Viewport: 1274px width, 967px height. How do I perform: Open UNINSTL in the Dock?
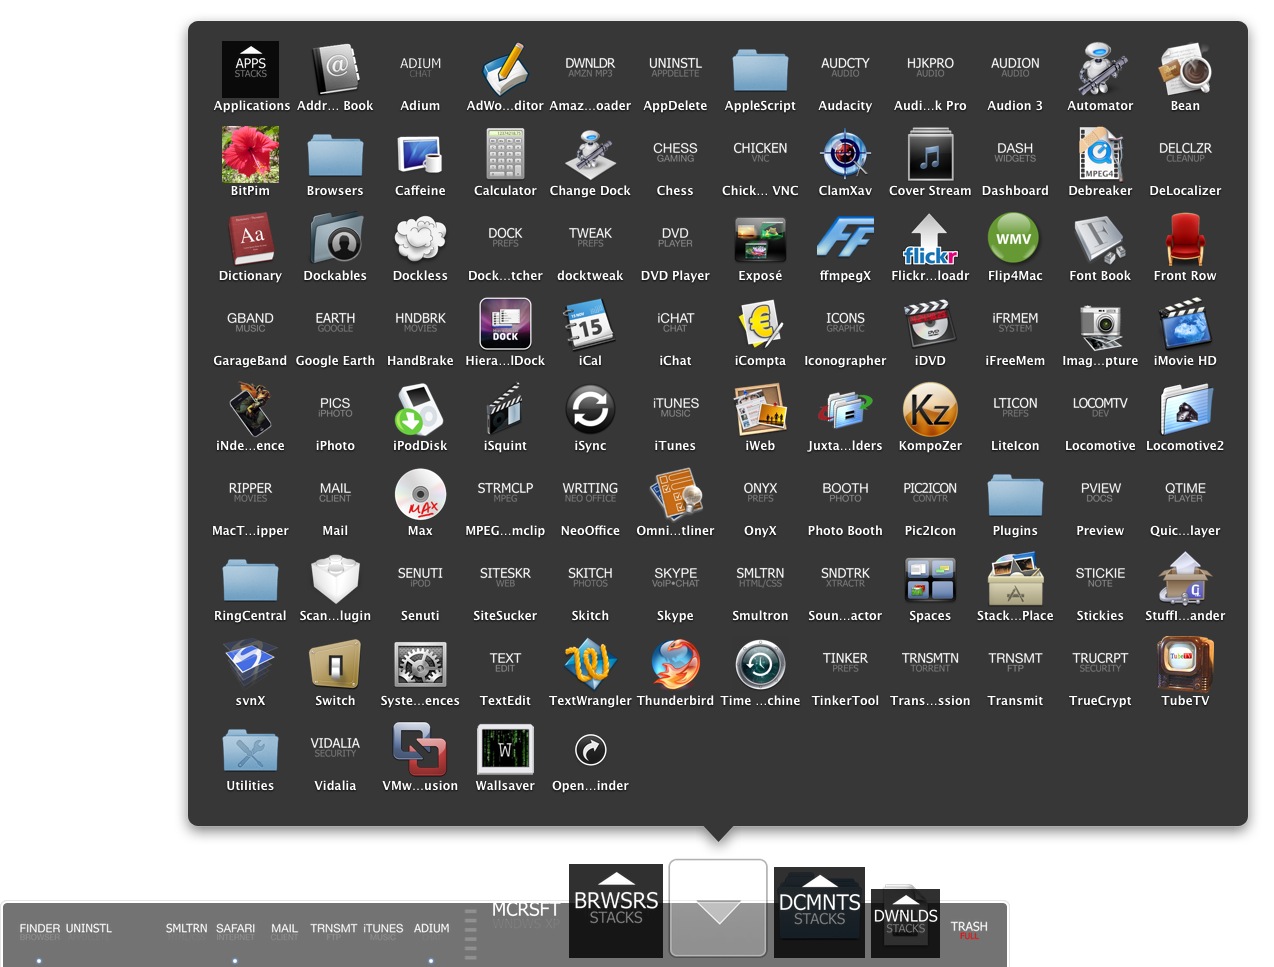pyautogui.click(x=88, y=931)
